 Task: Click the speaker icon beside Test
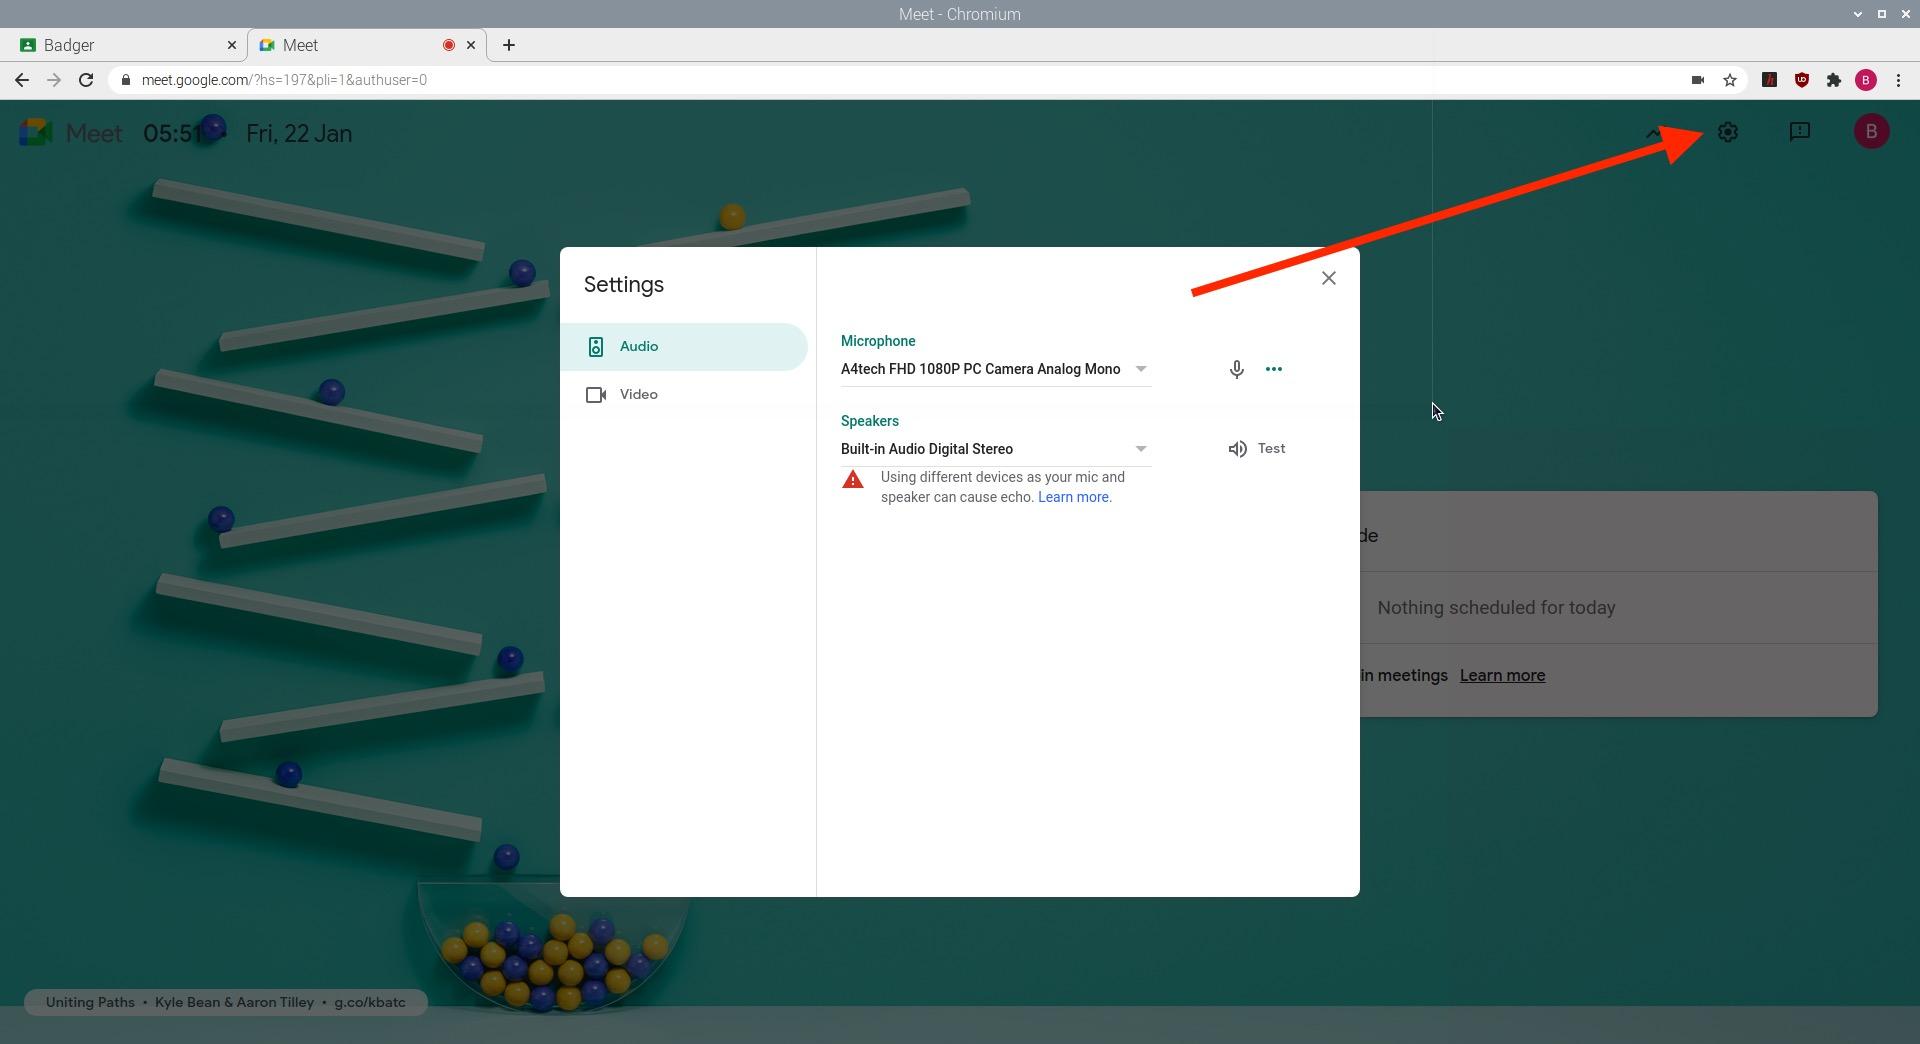(1238, 449)
